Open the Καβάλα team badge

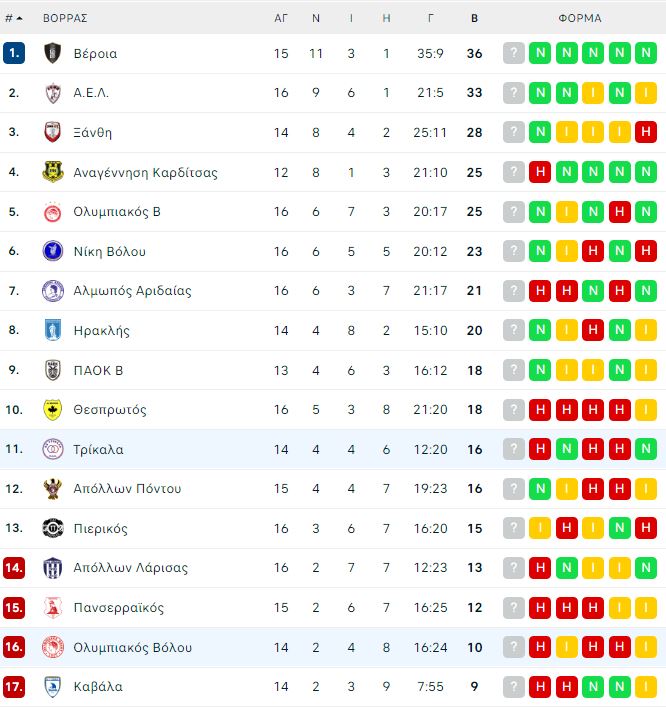click(x=53, y=687)
